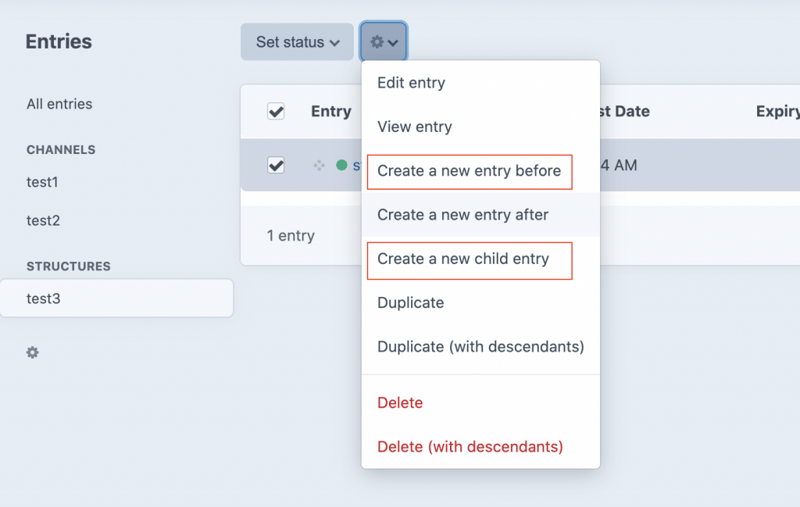The height and width of the screenshot is (507, 800).
Task: Toggle the select all entries checkbox
Action: 276,112
